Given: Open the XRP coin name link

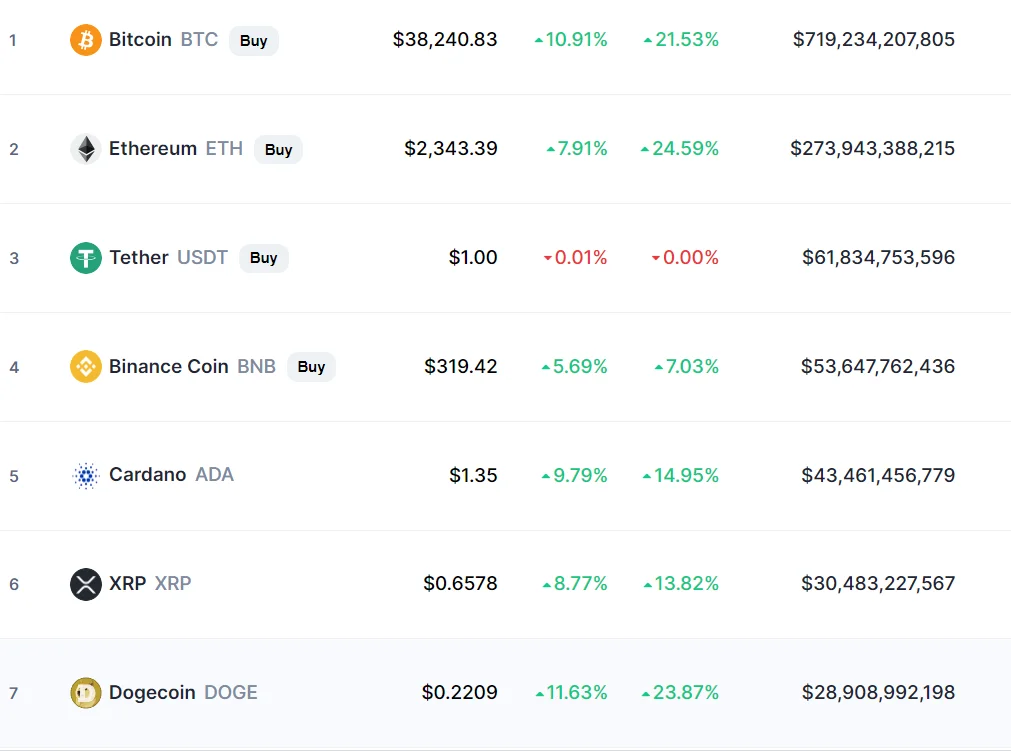Looking at the screenshot, I should [x=127, y=583].
